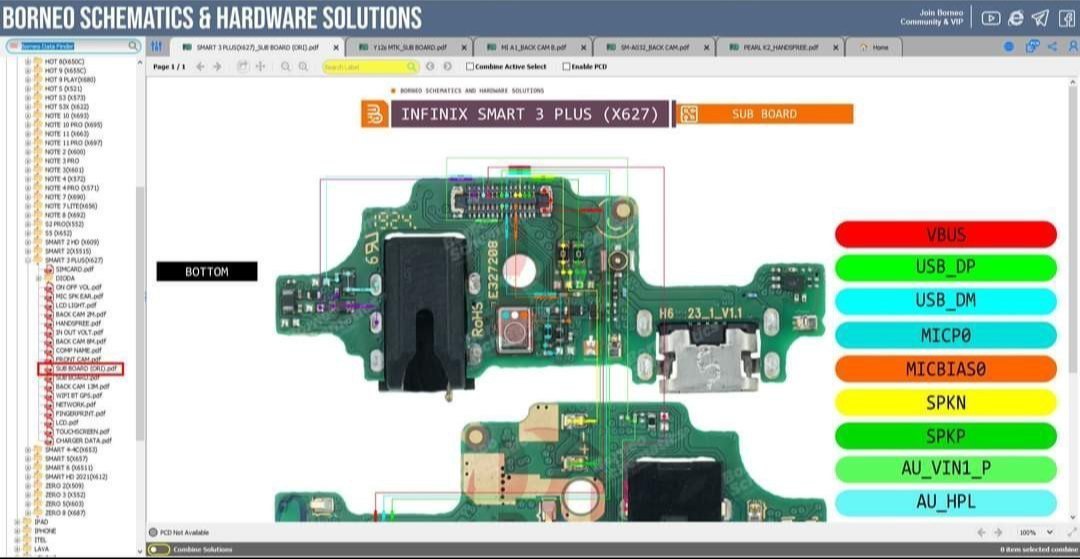
Task: Click the share icon near tabs
Action: coord(1052,47)
